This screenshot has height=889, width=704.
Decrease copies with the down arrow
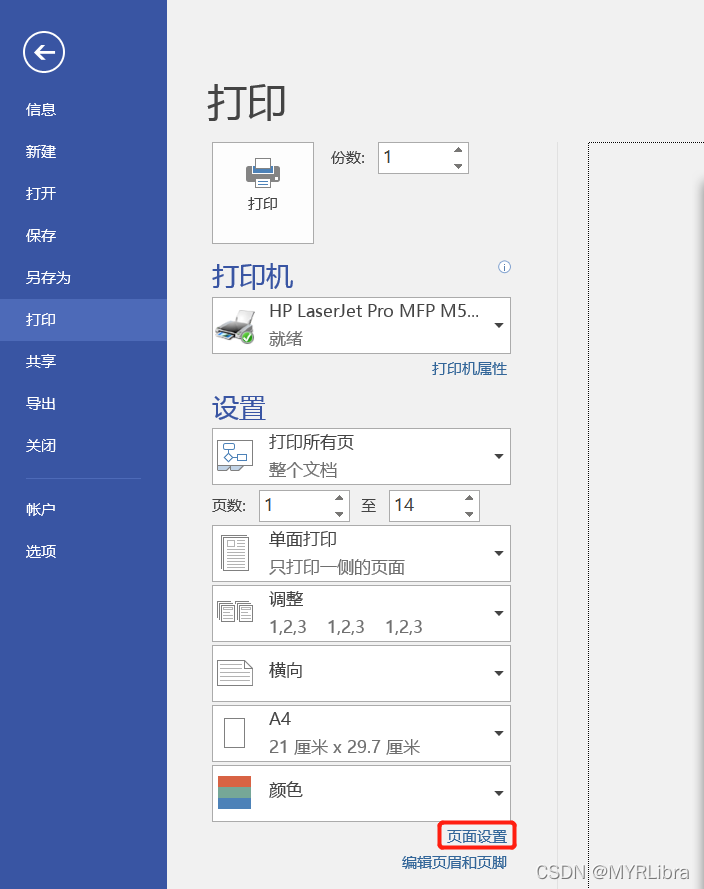458,166
